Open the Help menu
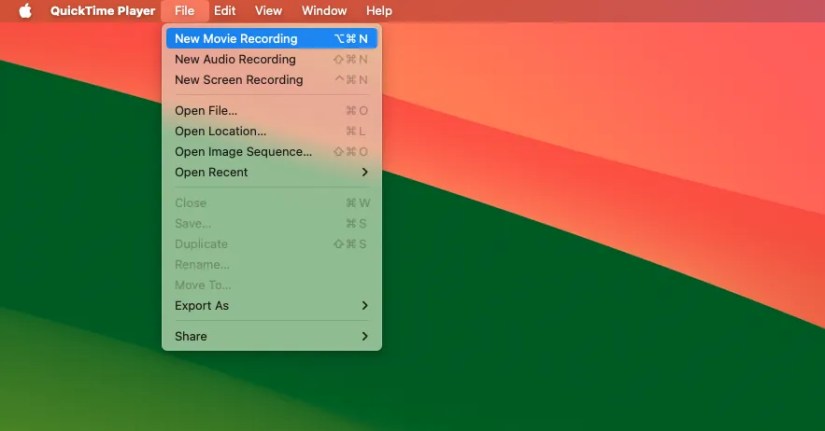This screenshot has height=431, width=825. [x=379, y=11]
